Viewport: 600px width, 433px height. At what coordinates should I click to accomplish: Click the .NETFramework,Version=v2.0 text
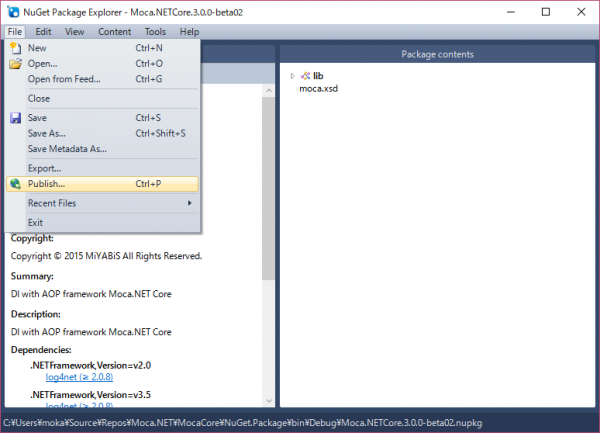91,365
